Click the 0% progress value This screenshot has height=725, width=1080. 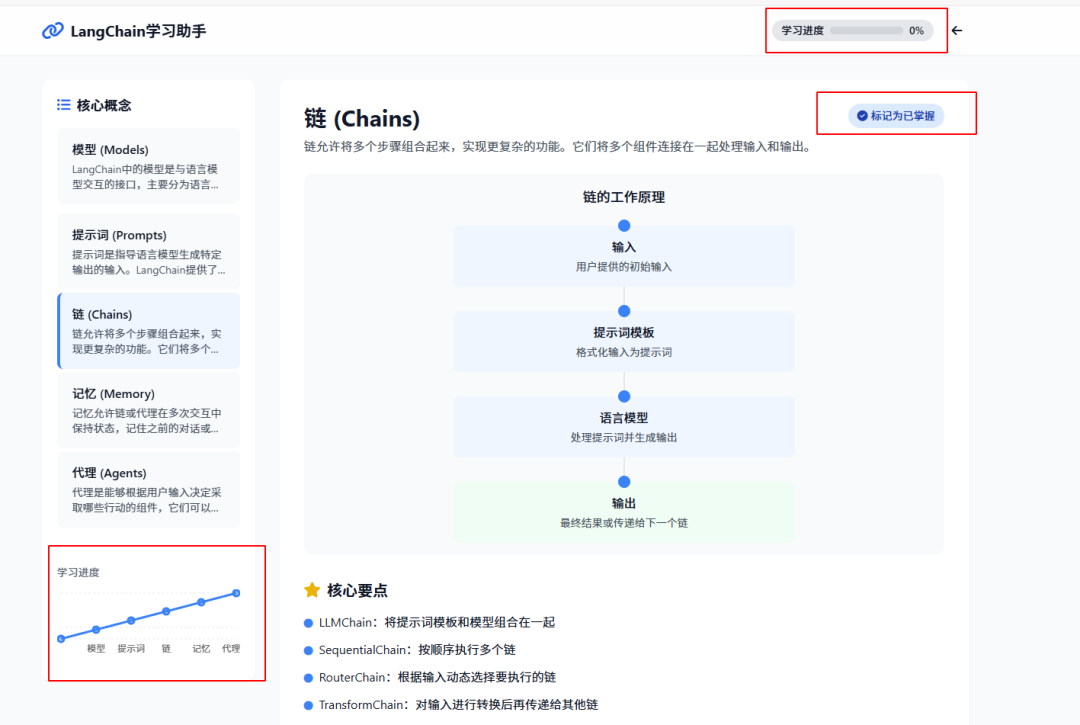tap(916, 30)
